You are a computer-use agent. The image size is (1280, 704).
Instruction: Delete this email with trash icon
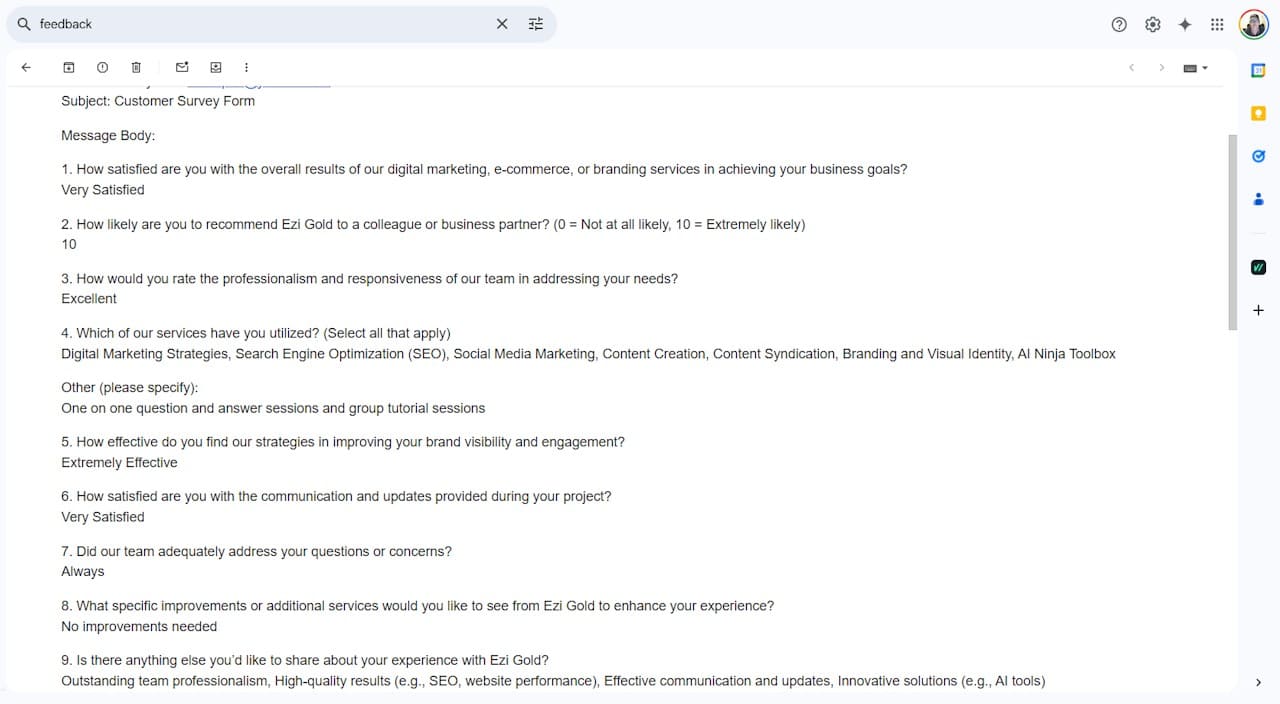tap(136, 67)
